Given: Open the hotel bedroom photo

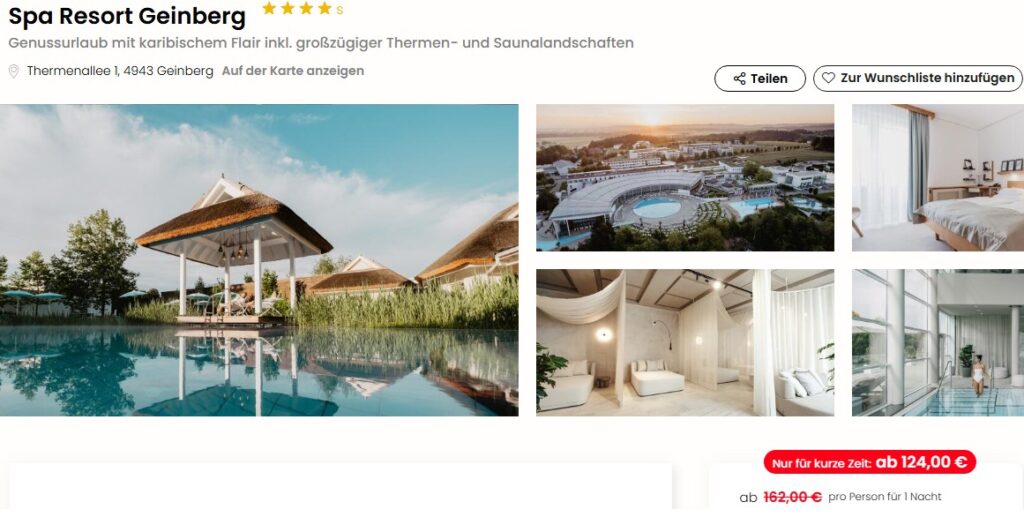Looking at the screenshot, I should (x=938, y=178).
